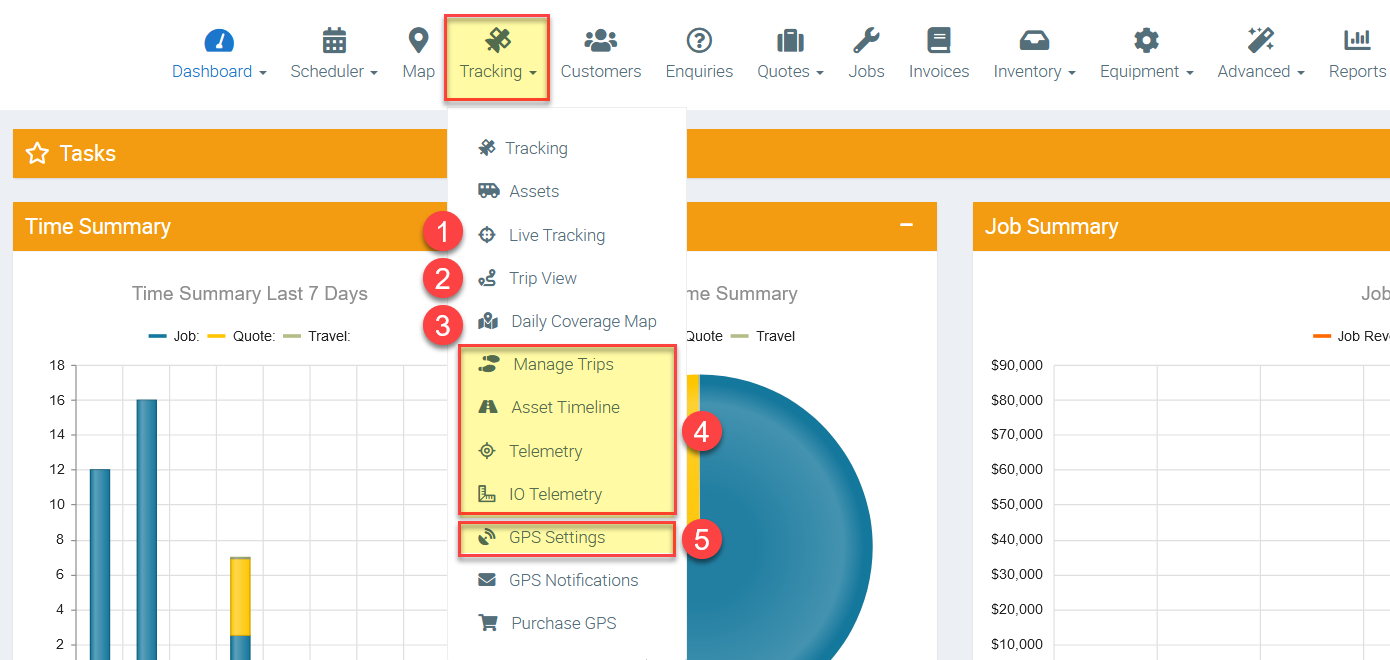
Task: Click the Invoices book icon
Action: 938,41
